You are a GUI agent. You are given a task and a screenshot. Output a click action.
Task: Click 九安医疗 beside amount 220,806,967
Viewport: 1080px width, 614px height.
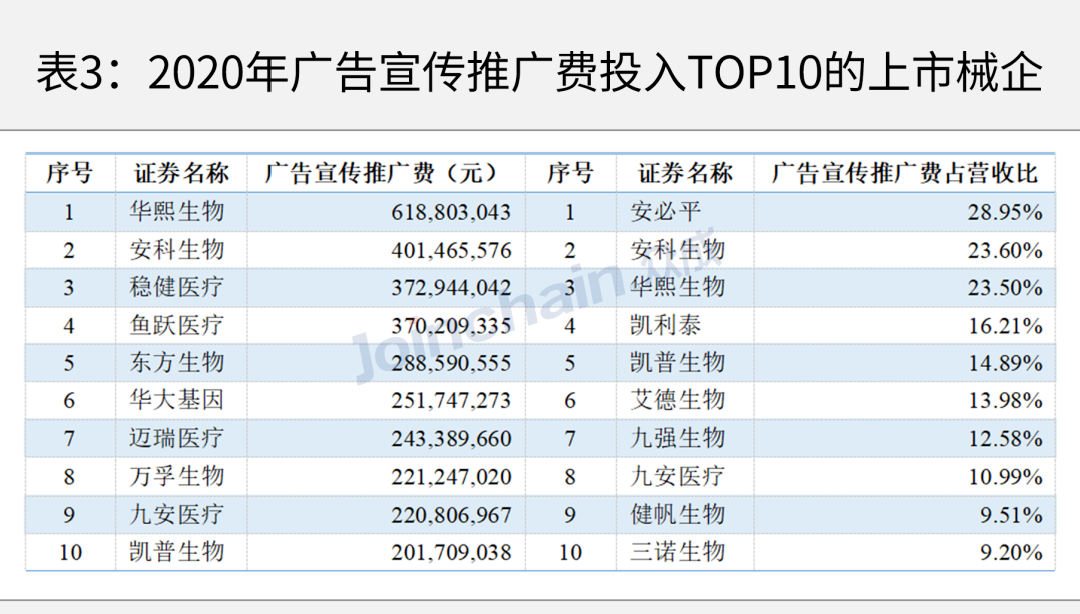(x=177, y=514)
